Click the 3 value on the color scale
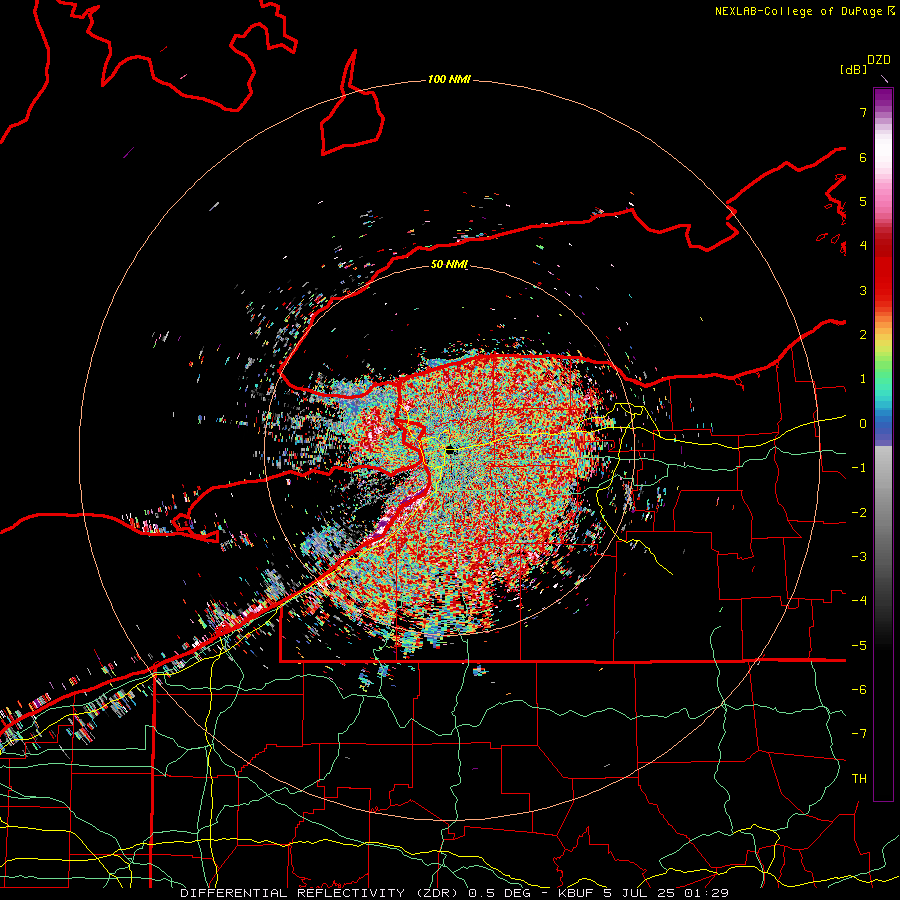 [x=863, y=290]
